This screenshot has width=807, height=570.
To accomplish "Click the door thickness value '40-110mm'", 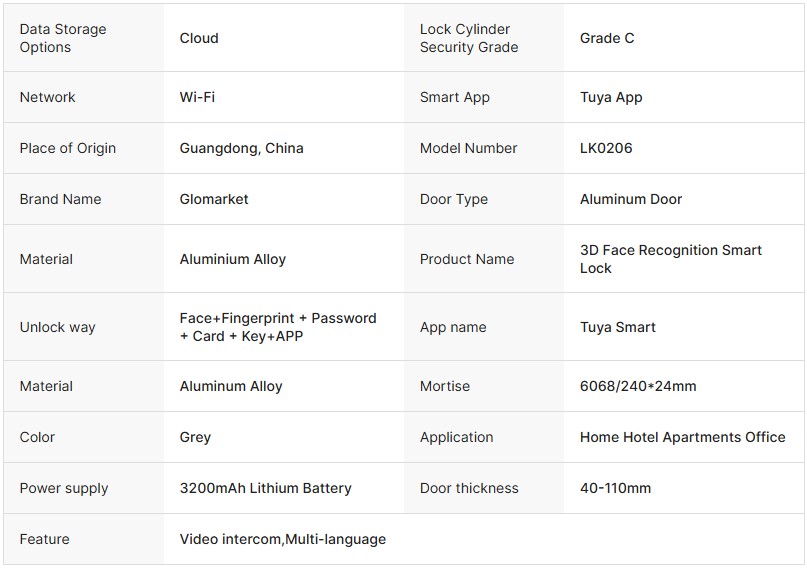I will coord(615,488).
